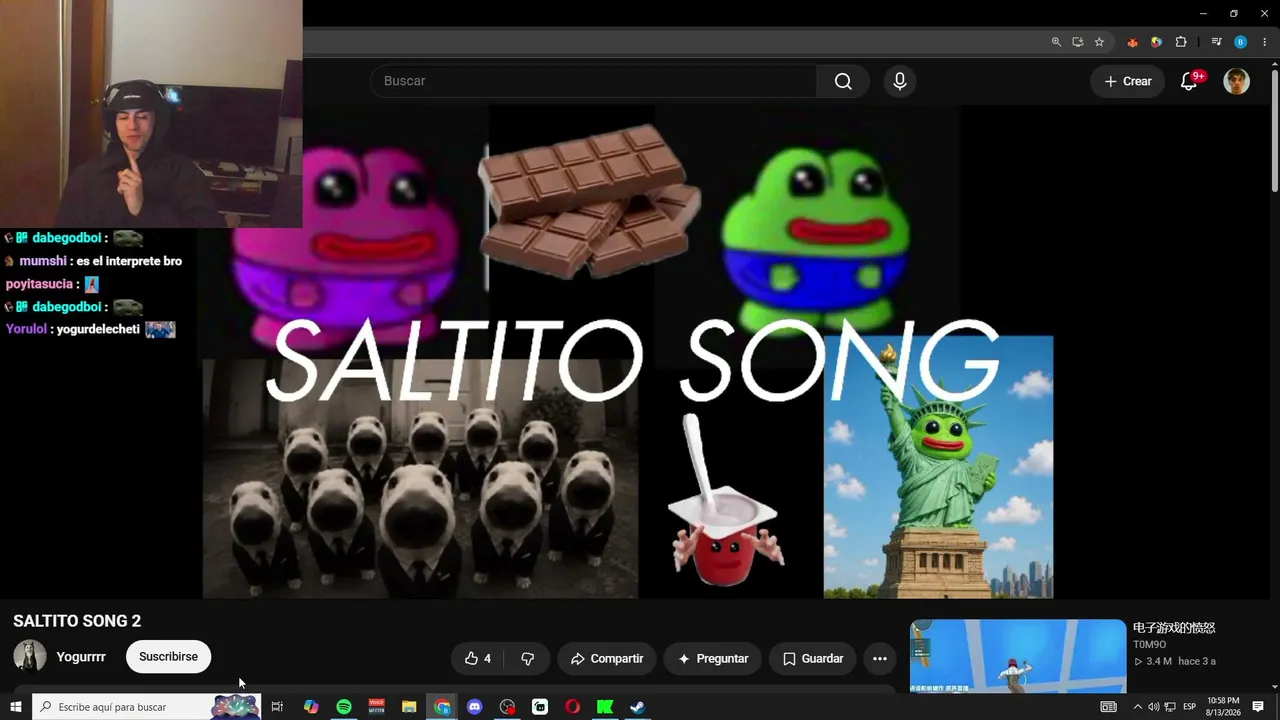Switch to Chrome on the taskbar
This screenshot has width=1280, height=720.
coord(442,707)
